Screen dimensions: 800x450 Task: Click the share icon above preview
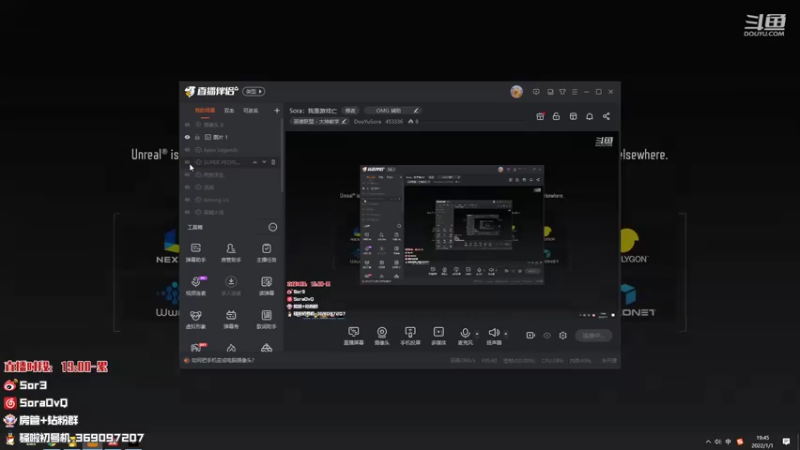(x=606, y=116)
